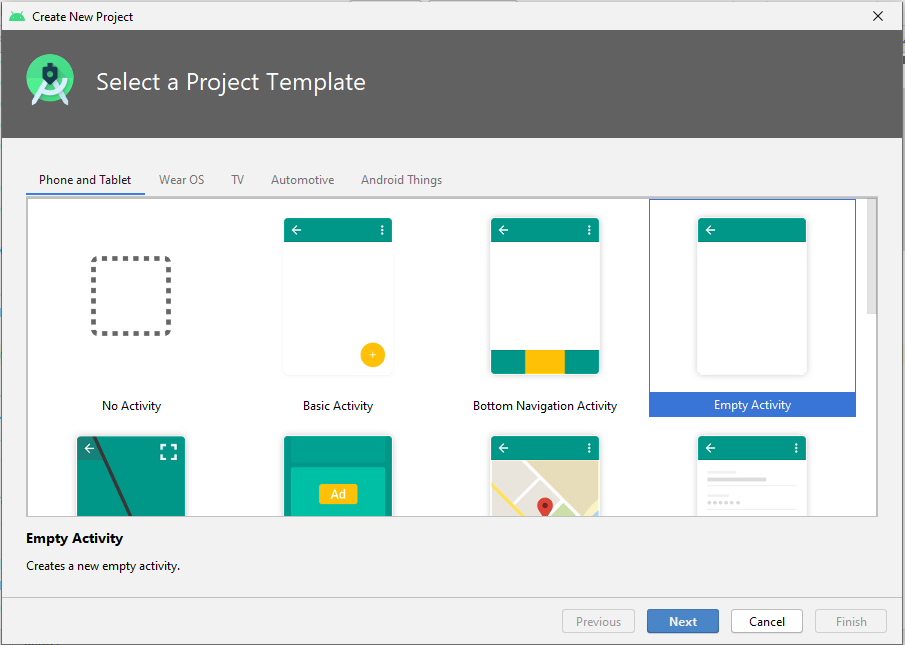Switch to the Wear OS tab
The image size is (905, 645).
click(x=181, y=179)
